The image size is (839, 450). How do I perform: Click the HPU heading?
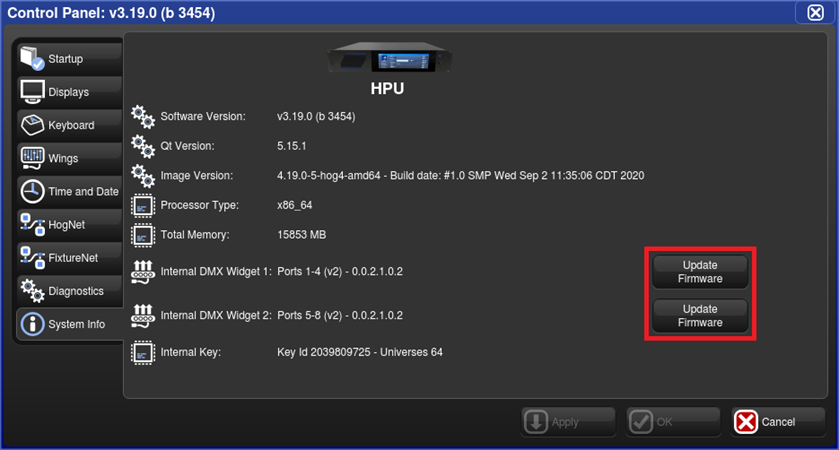point(387,88)
